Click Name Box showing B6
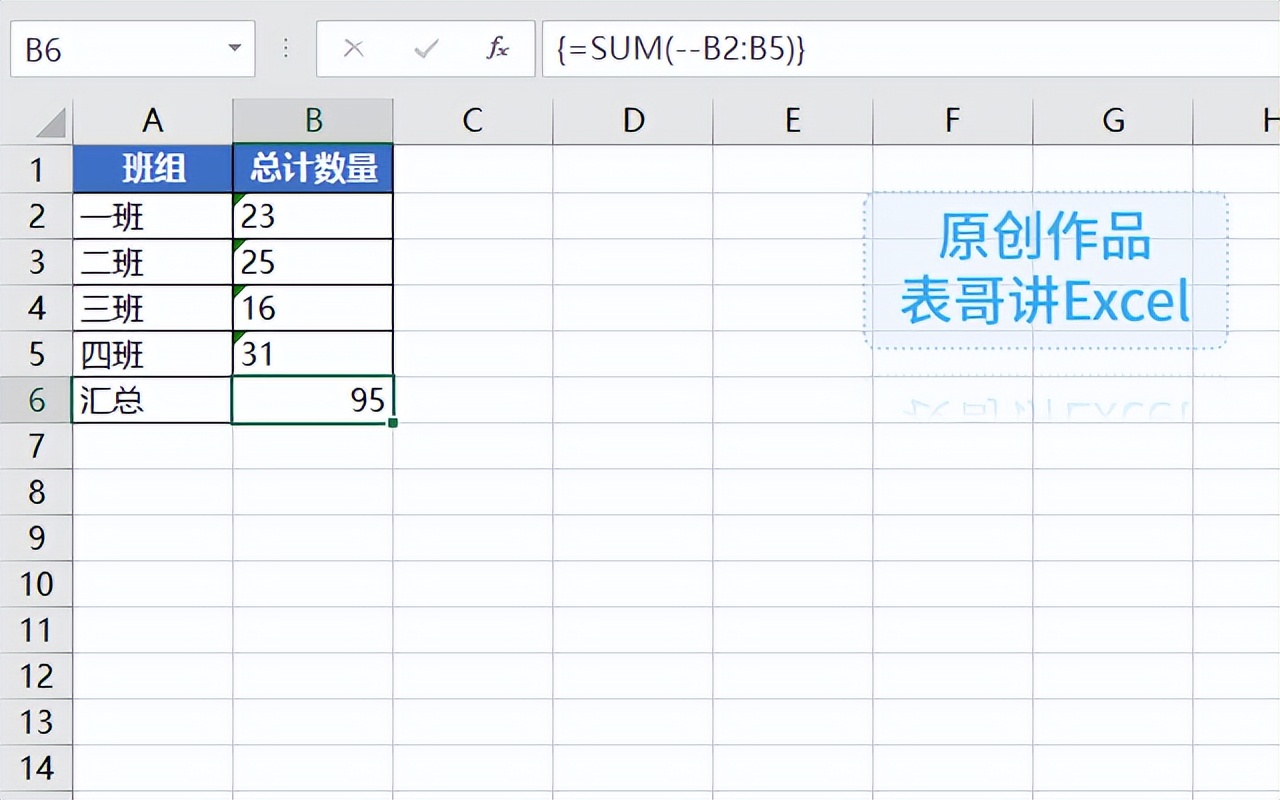The width and height of the screenshot is (1280, 800). (133, 49)
